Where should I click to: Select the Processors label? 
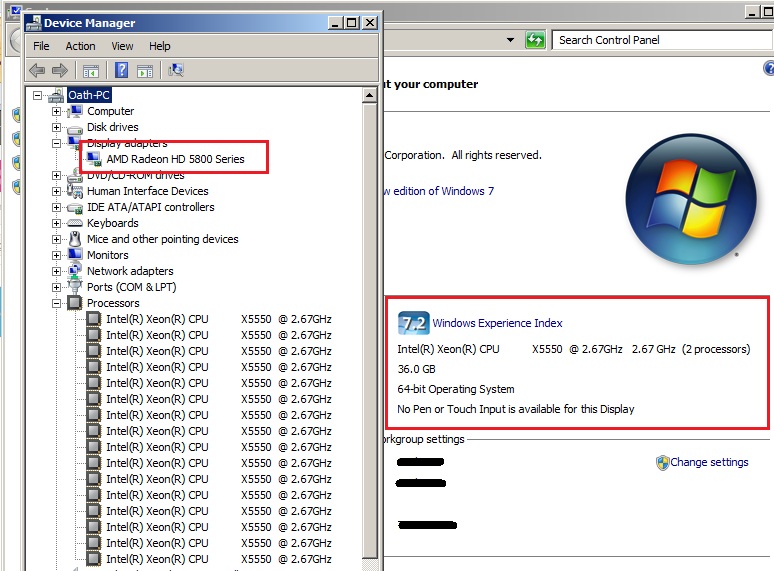[113, 303]
